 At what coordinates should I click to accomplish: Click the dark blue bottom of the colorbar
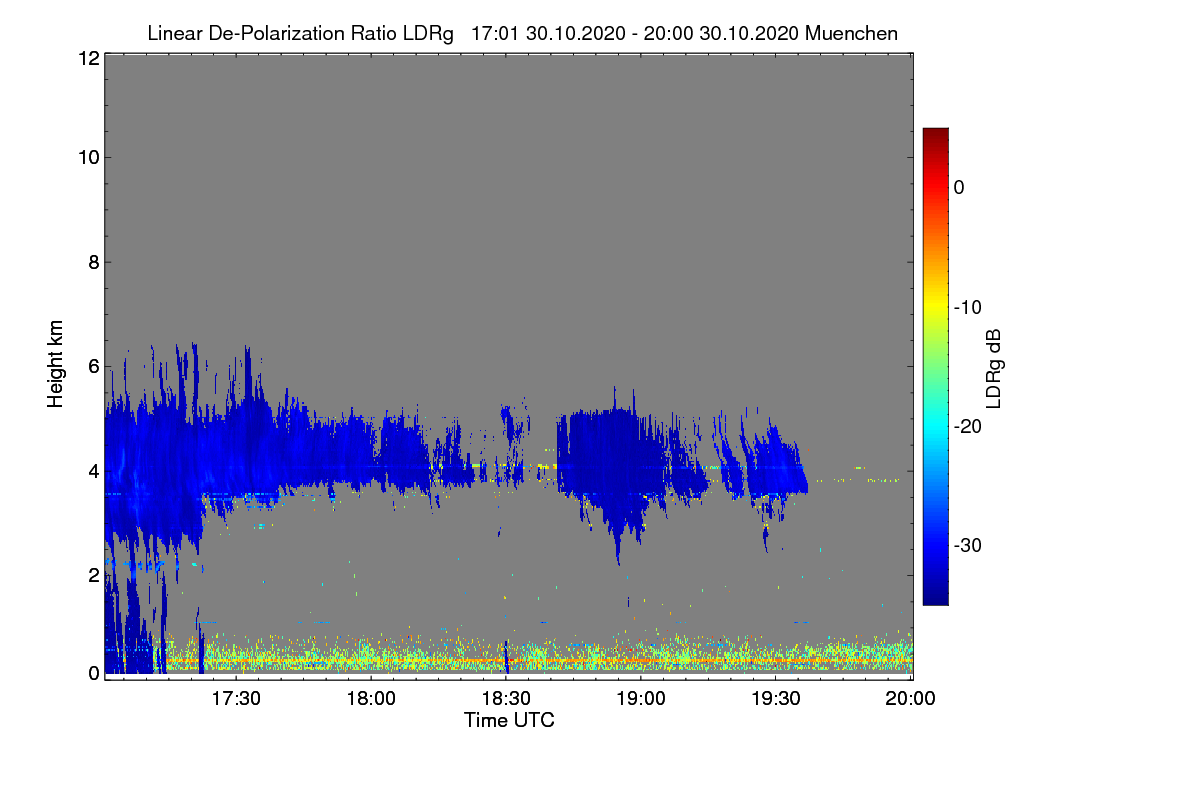[935, 595]
